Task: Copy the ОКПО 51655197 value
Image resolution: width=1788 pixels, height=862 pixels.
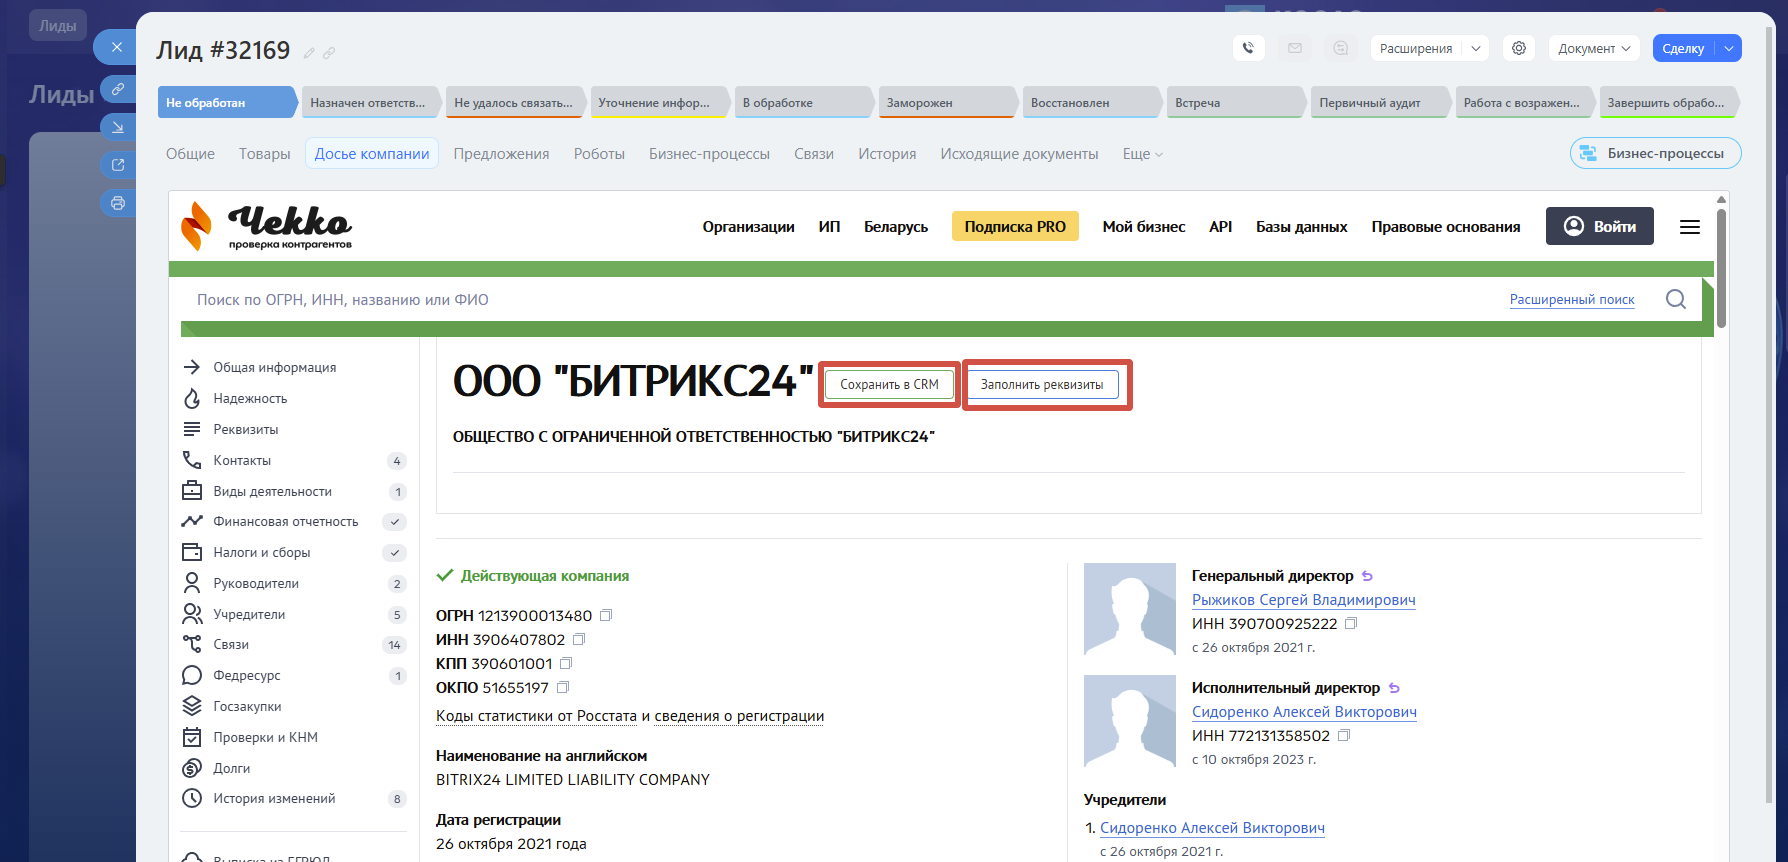Action: (x=563, y=688)
